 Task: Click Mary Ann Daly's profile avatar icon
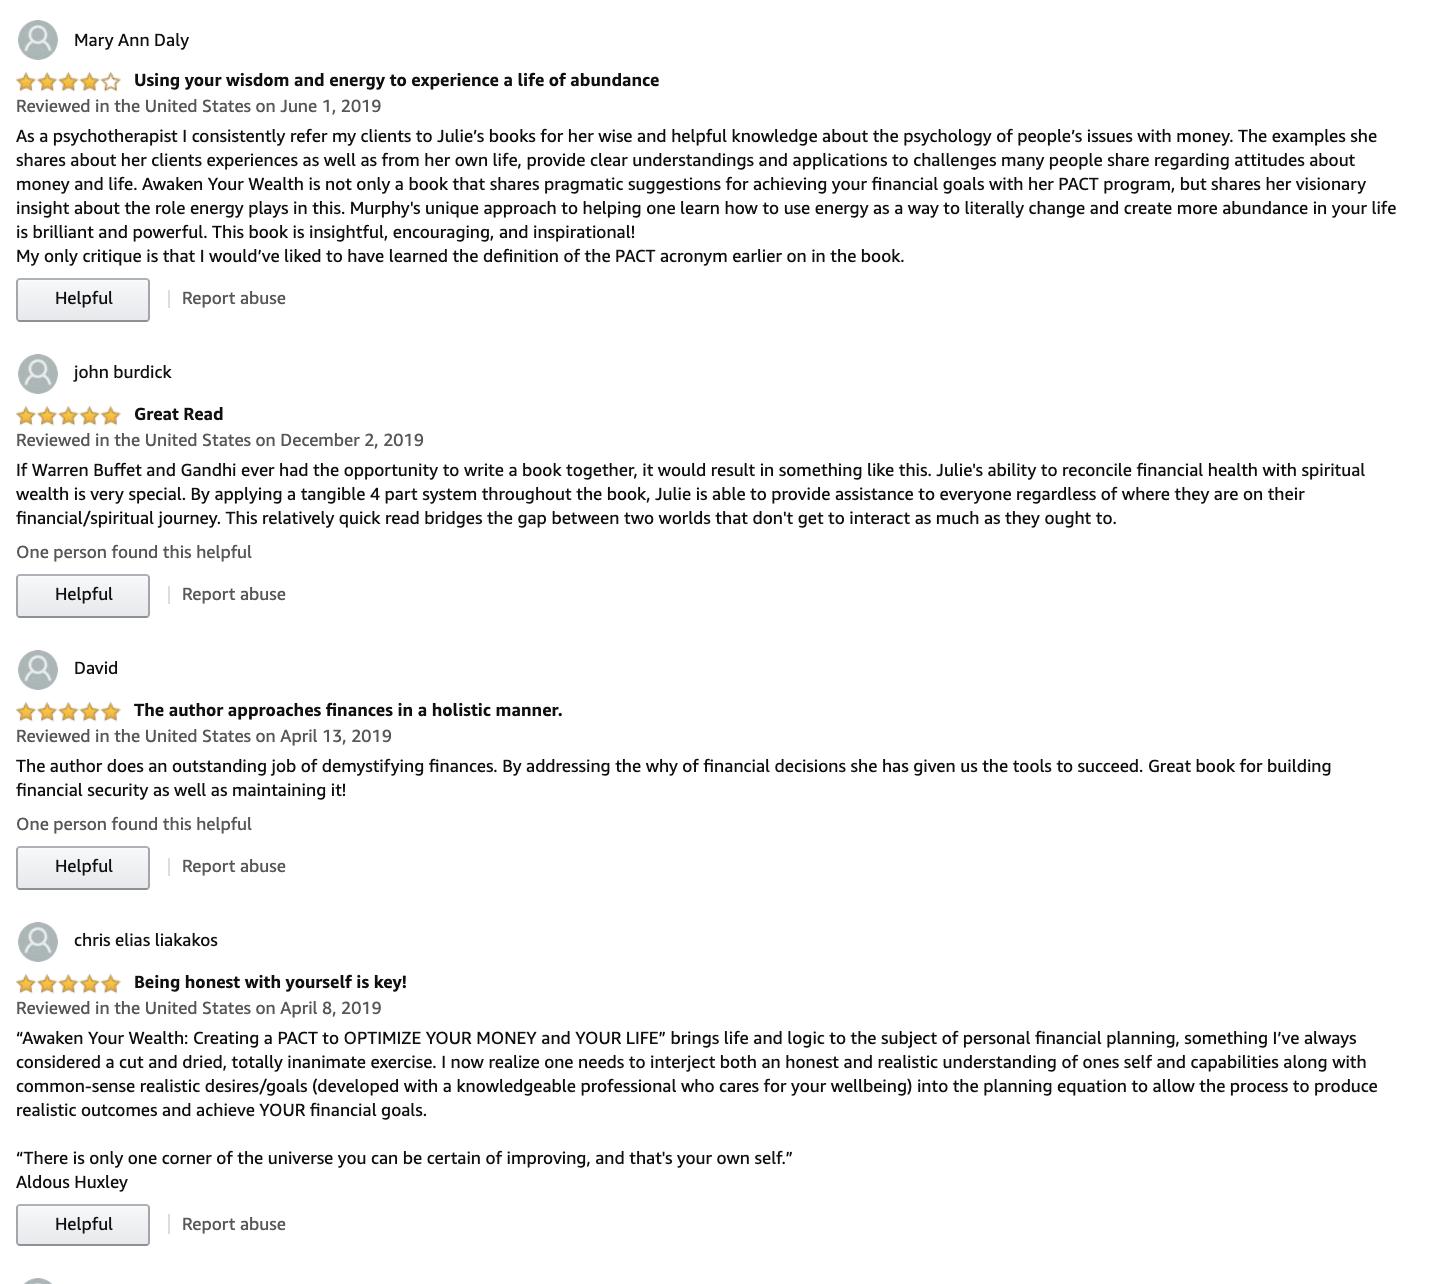[x=38, y=40]
